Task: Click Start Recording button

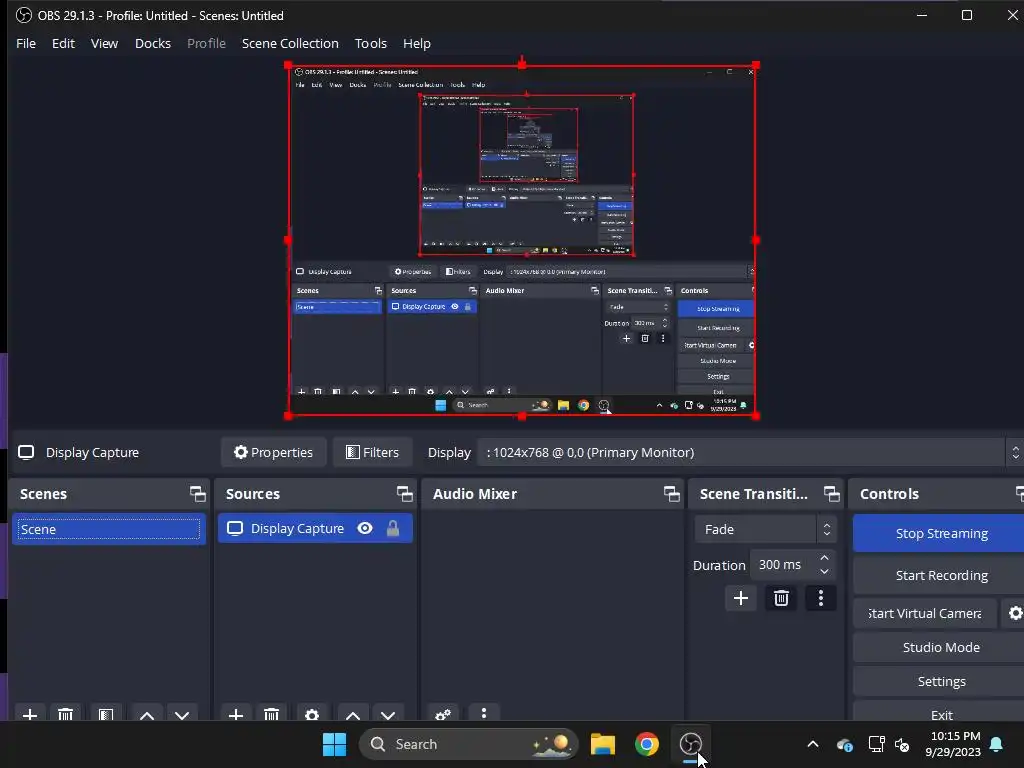Action: (x=940, y=575)
